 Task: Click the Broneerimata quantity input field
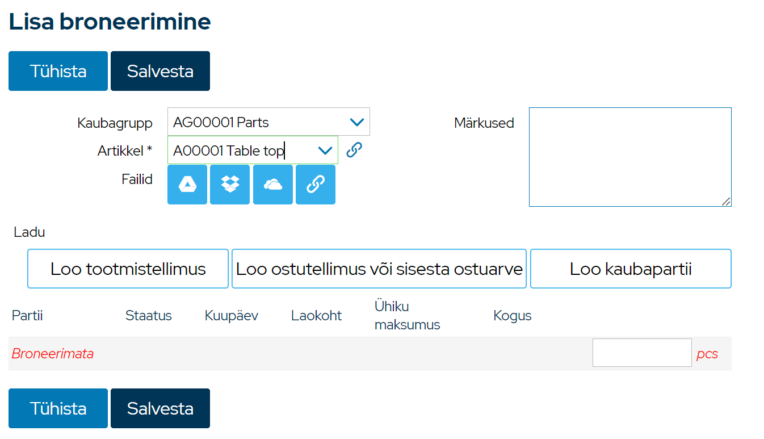(x=642, y=353)
